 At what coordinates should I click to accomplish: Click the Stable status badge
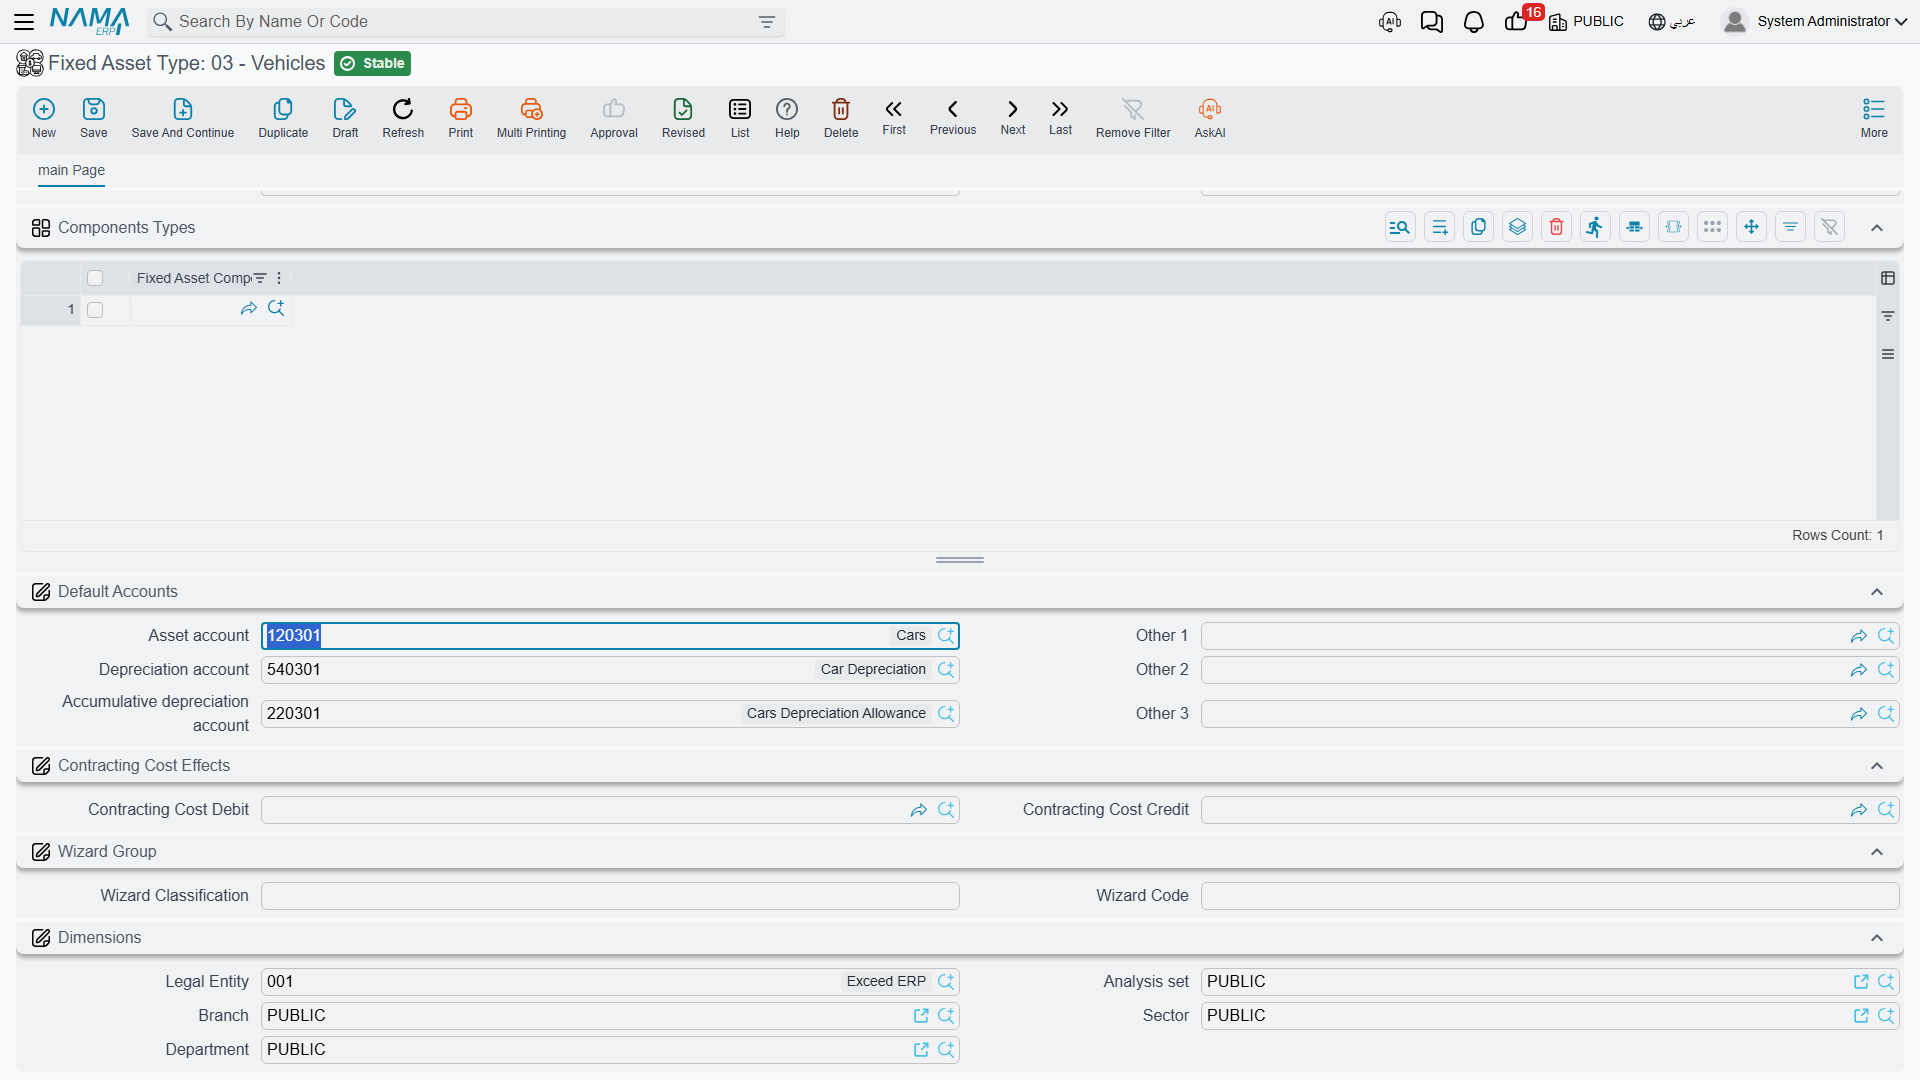point(373,63)
